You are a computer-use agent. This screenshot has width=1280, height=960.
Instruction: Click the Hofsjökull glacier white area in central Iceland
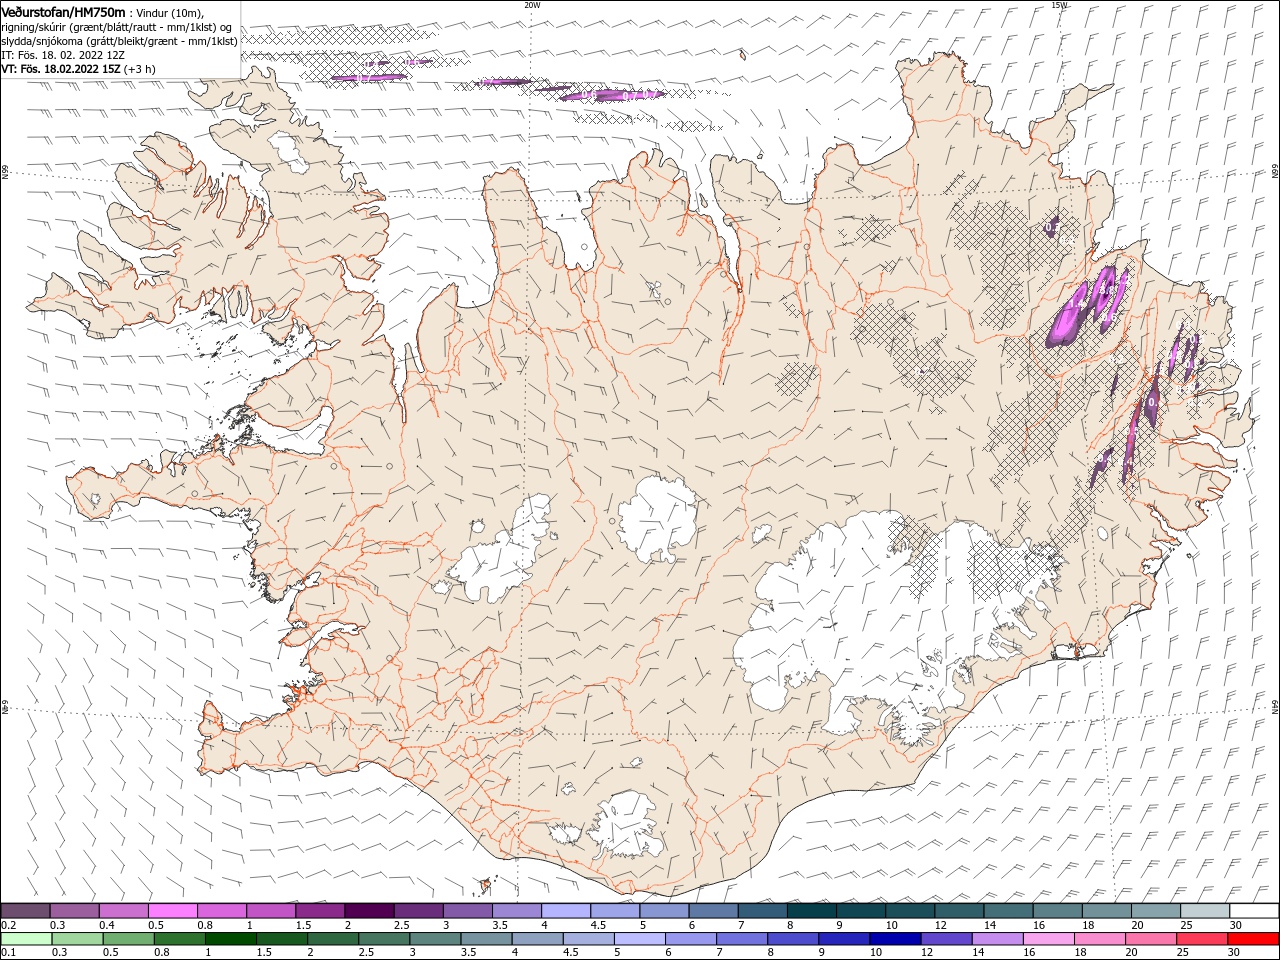(657, 518)
